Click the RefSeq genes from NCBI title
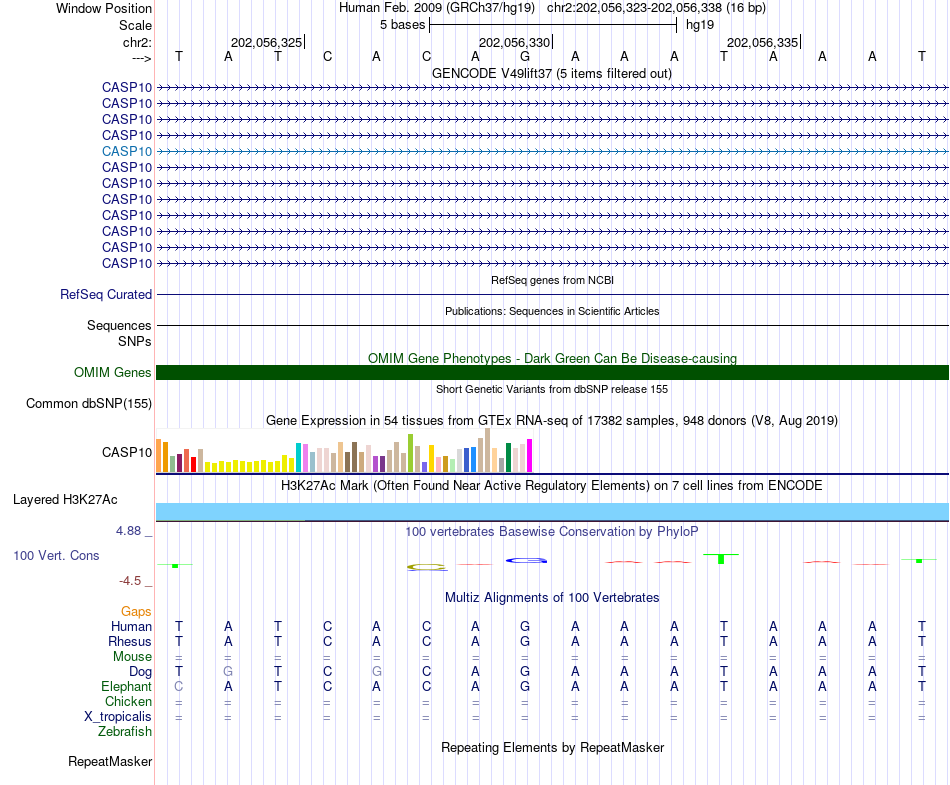Image resolution: width=950 pixels, height=785 pixels. coord(552,280)
